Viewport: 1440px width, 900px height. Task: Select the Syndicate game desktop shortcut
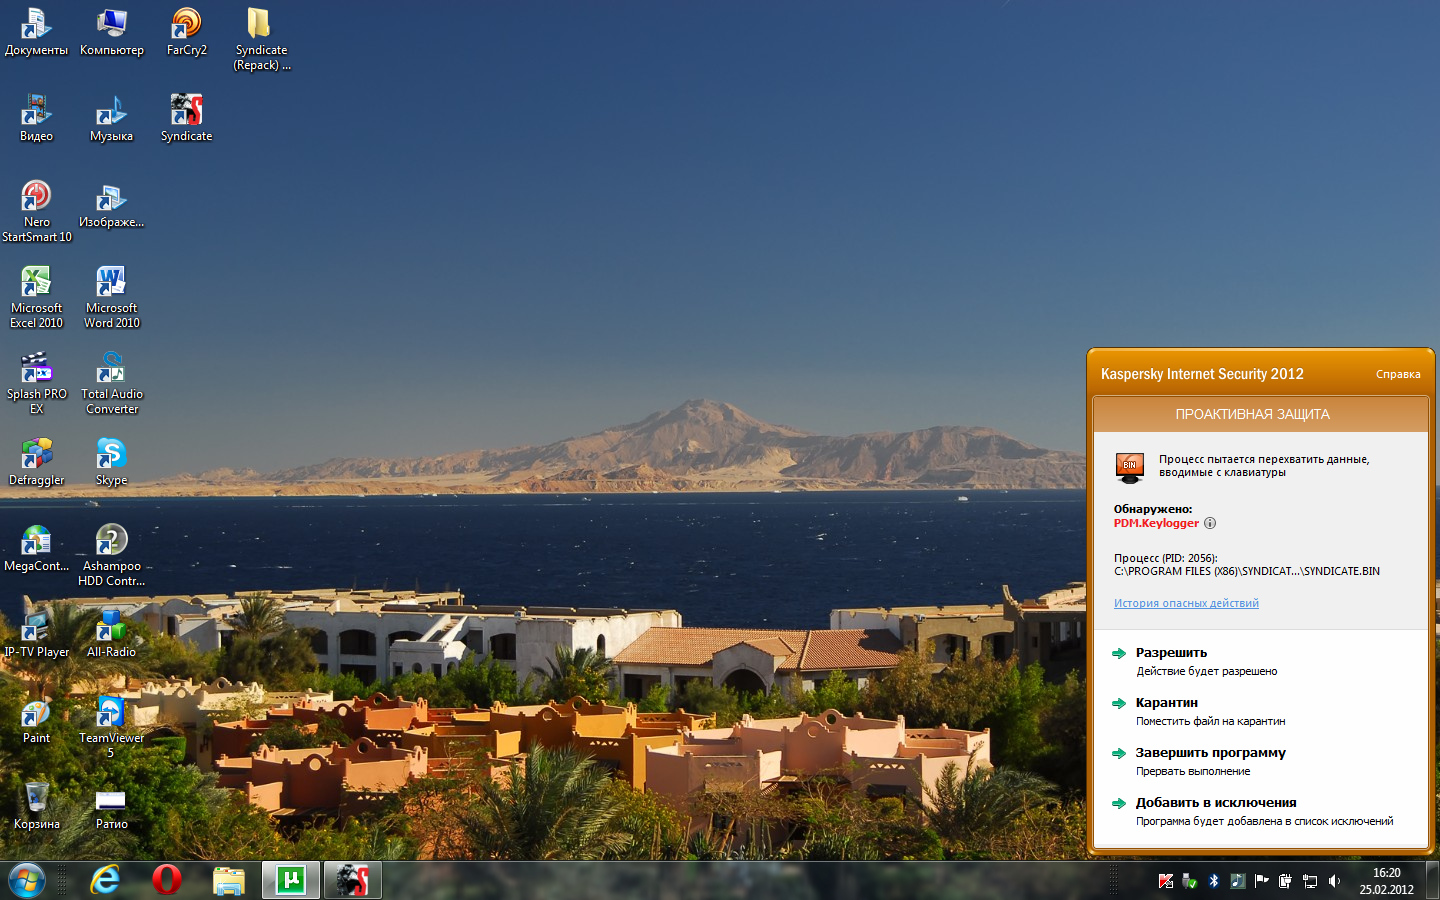click(x=186, y=118)
